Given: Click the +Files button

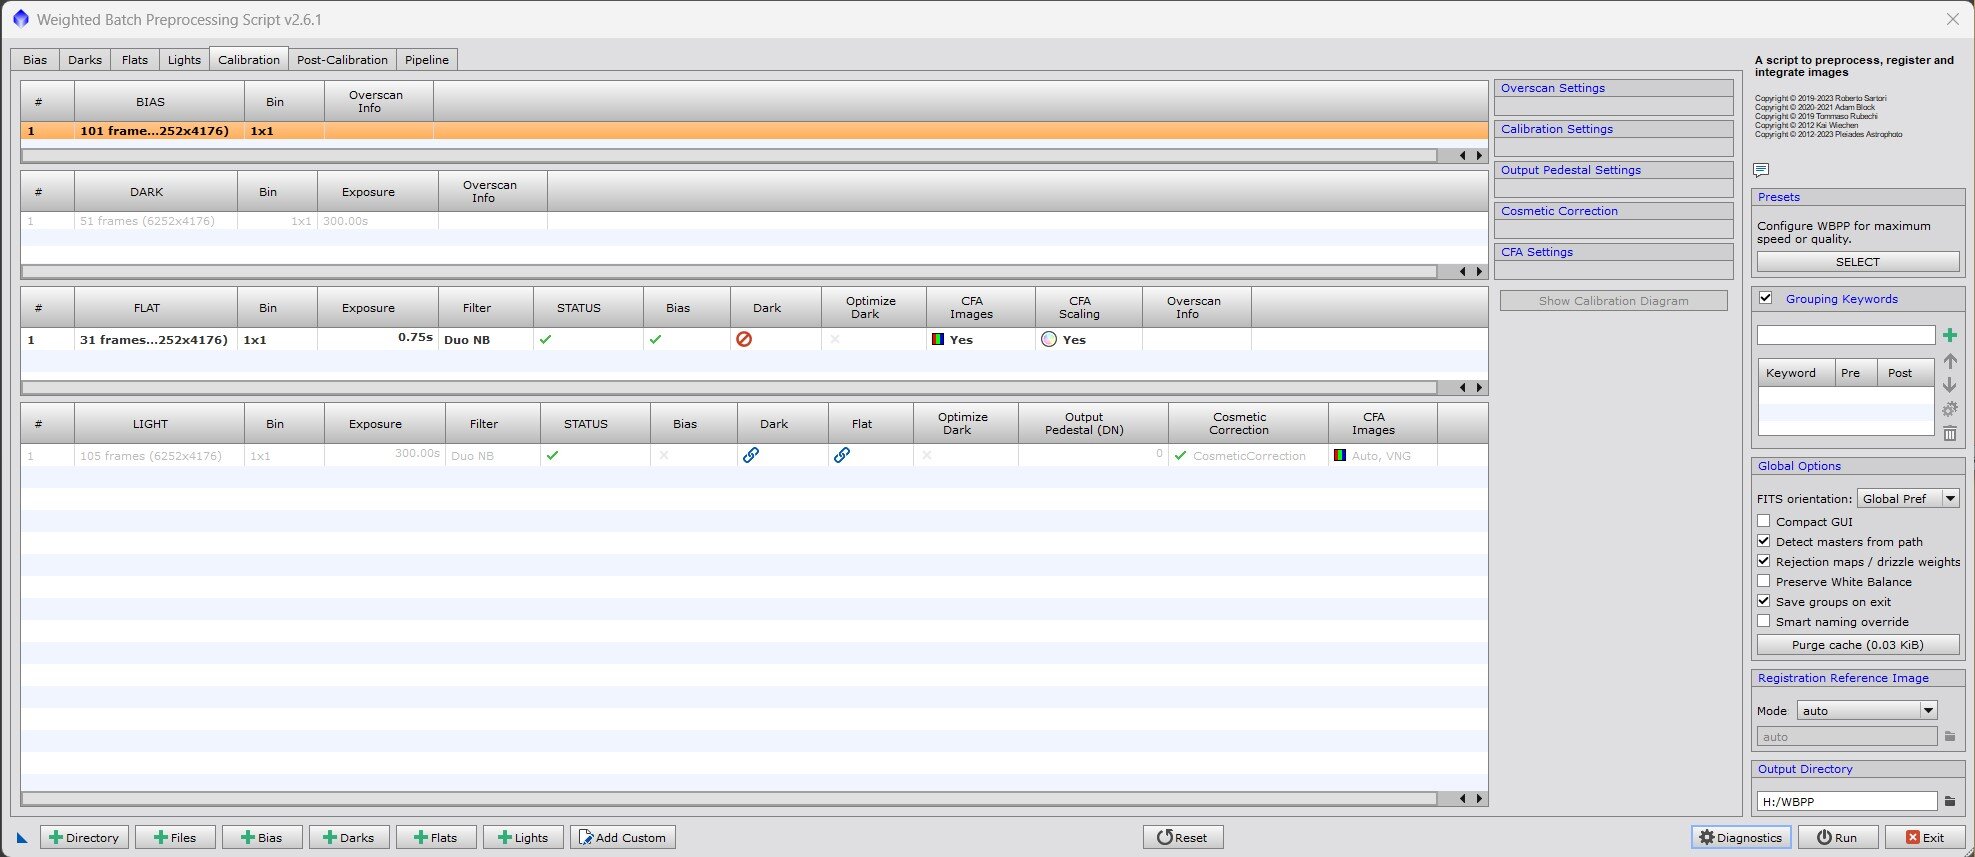Looking at the screenshot, I should click(175, 837).
